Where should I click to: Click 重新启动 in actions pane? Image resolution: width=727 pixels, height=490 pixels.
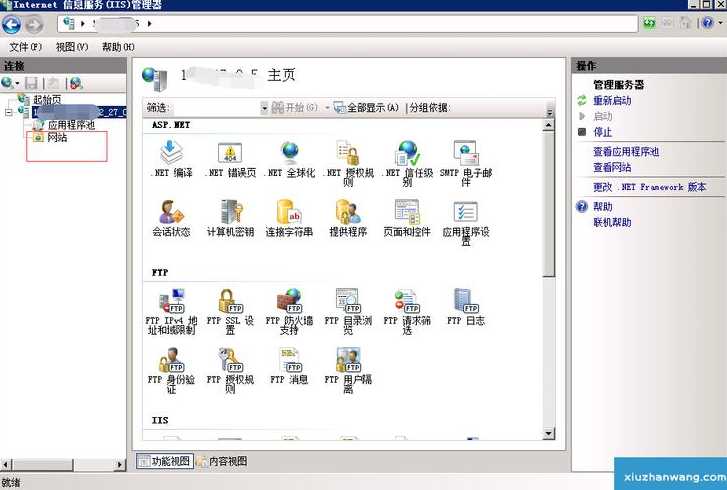coord(612,101)
